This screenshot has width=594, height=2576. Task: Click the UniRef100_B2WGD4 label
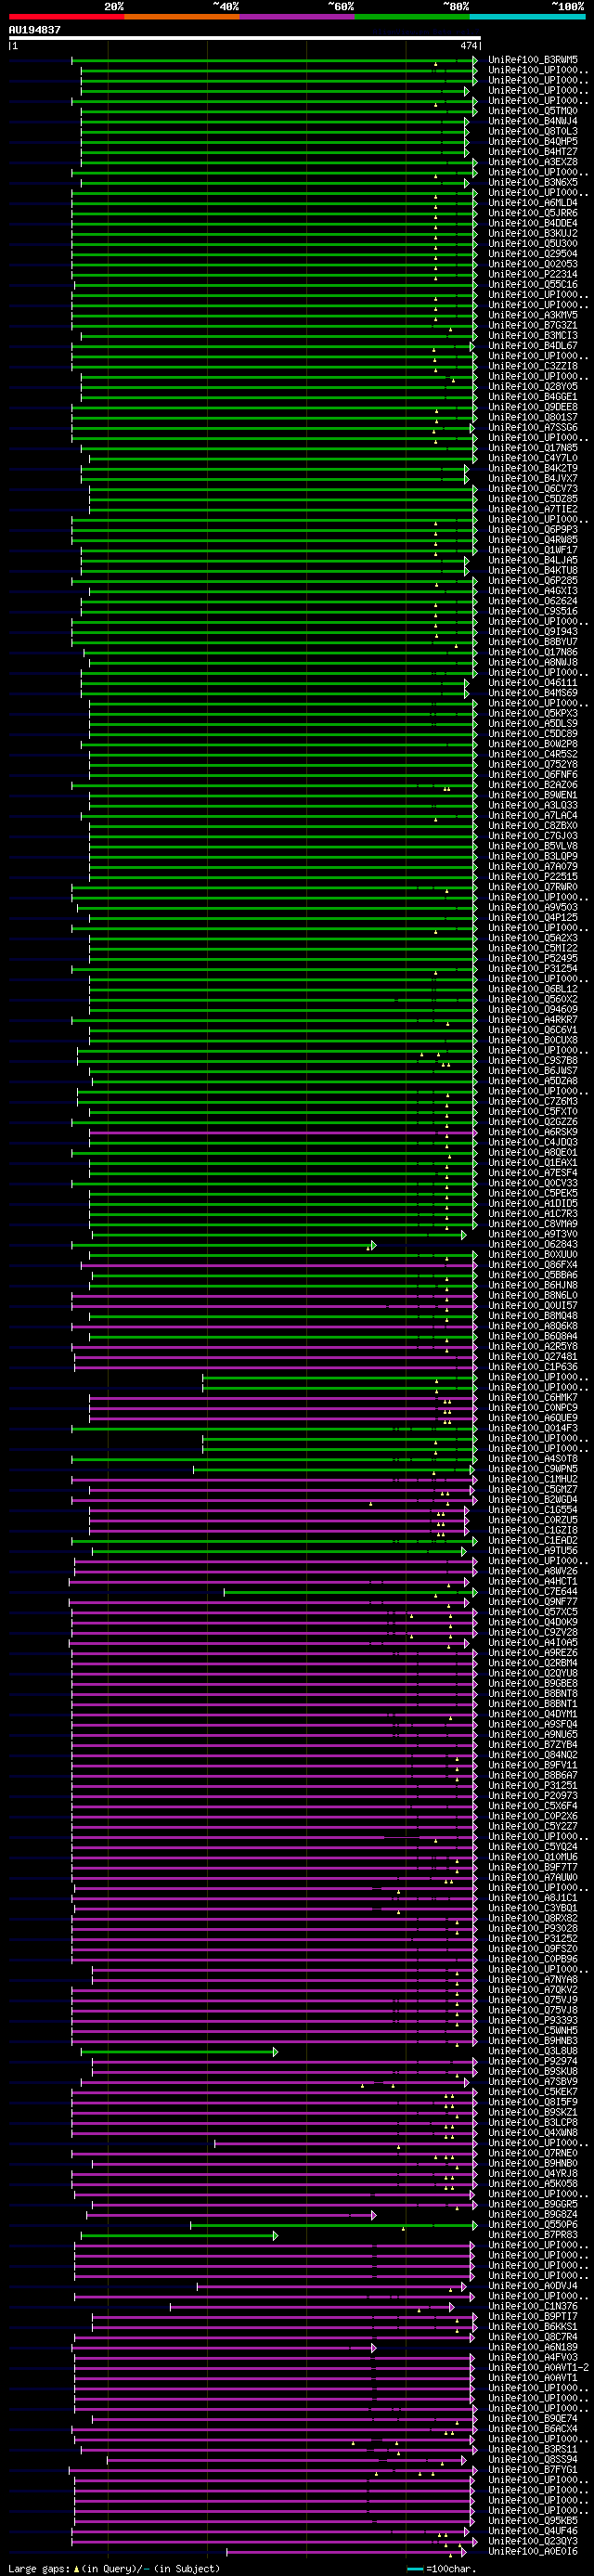point(533,1499)
